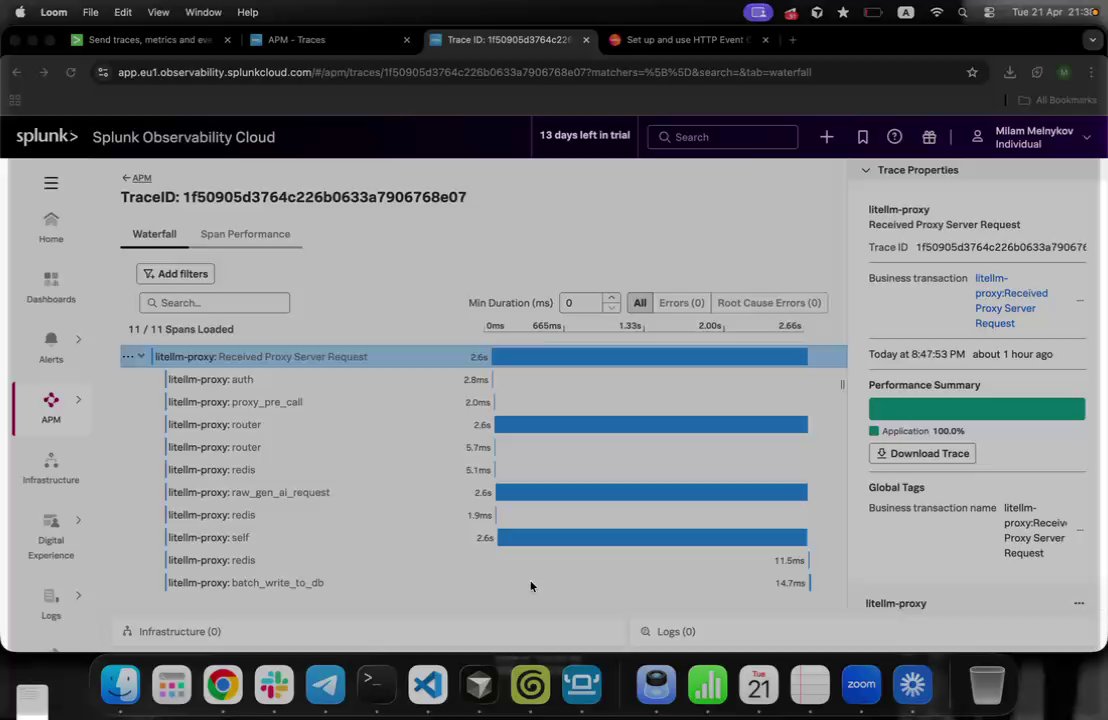Image resolution: width=1108 pixels, height=720 pixels.
Task: Open browser downloads icon
Action: 1009,72
